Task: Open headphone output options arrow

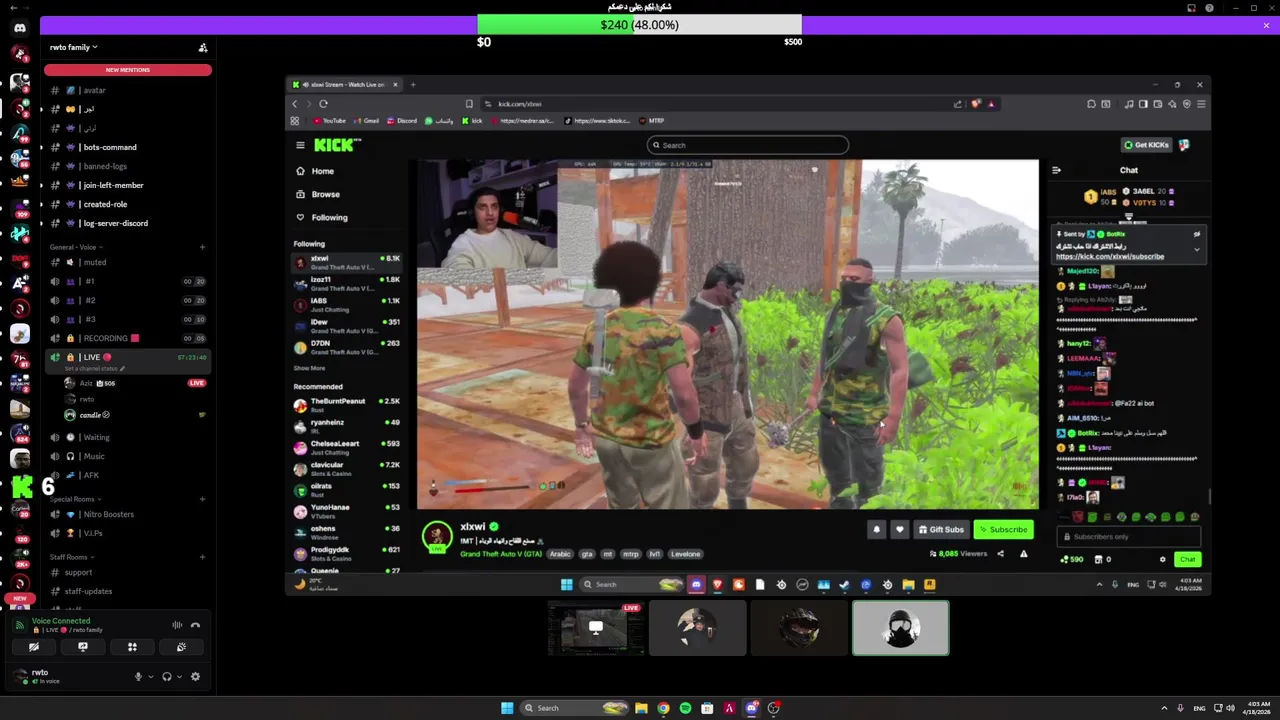Action: click(180, 677)
